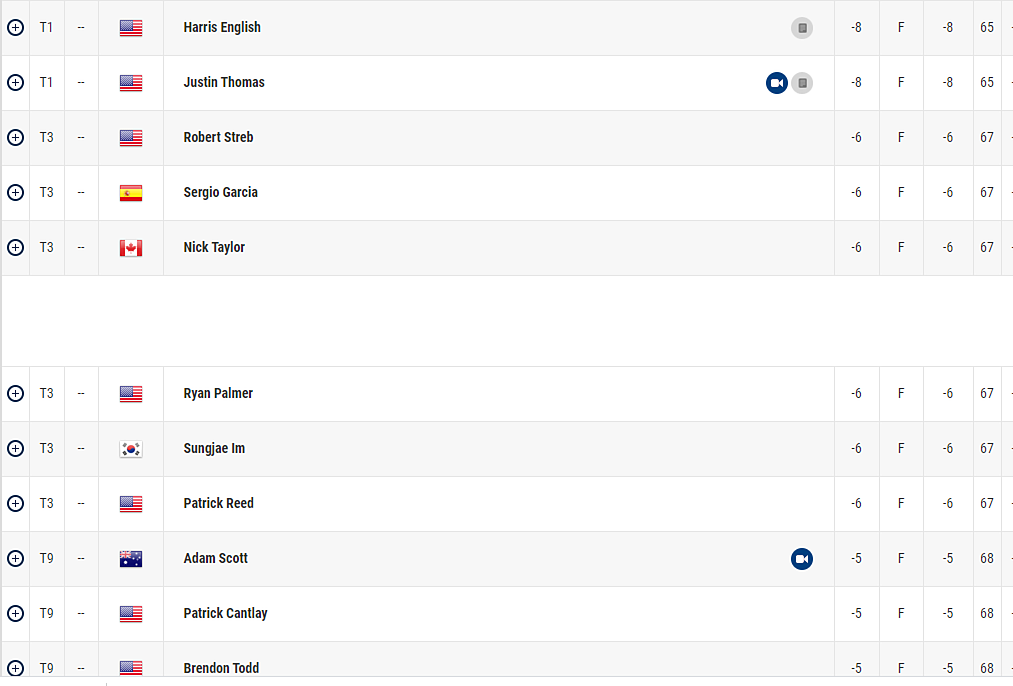1013x686 pixels.
Task: Expand Harris English row details
Action: (15, 28)
